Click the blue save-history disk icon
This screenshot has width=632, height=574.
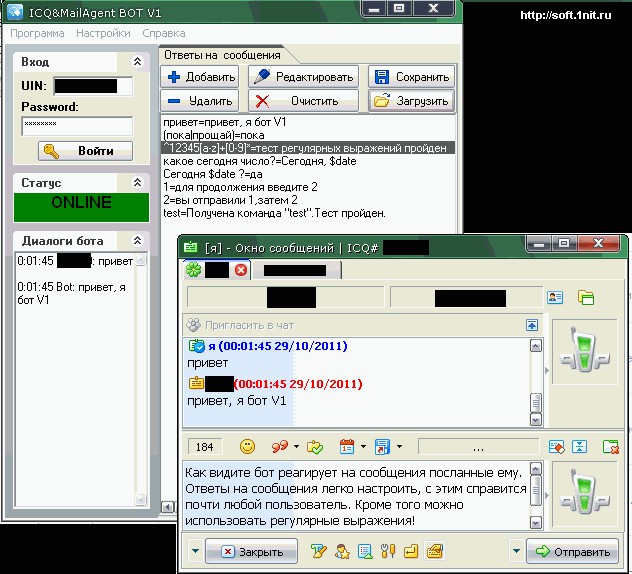pos(382,447)
